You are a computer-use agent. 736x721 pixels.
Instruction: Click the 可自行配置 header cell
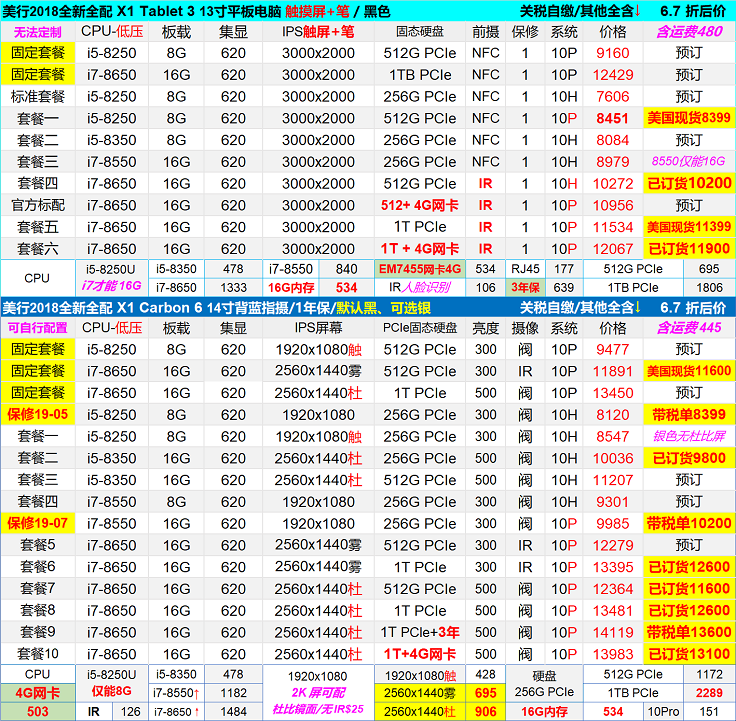[x=38, y=328]
